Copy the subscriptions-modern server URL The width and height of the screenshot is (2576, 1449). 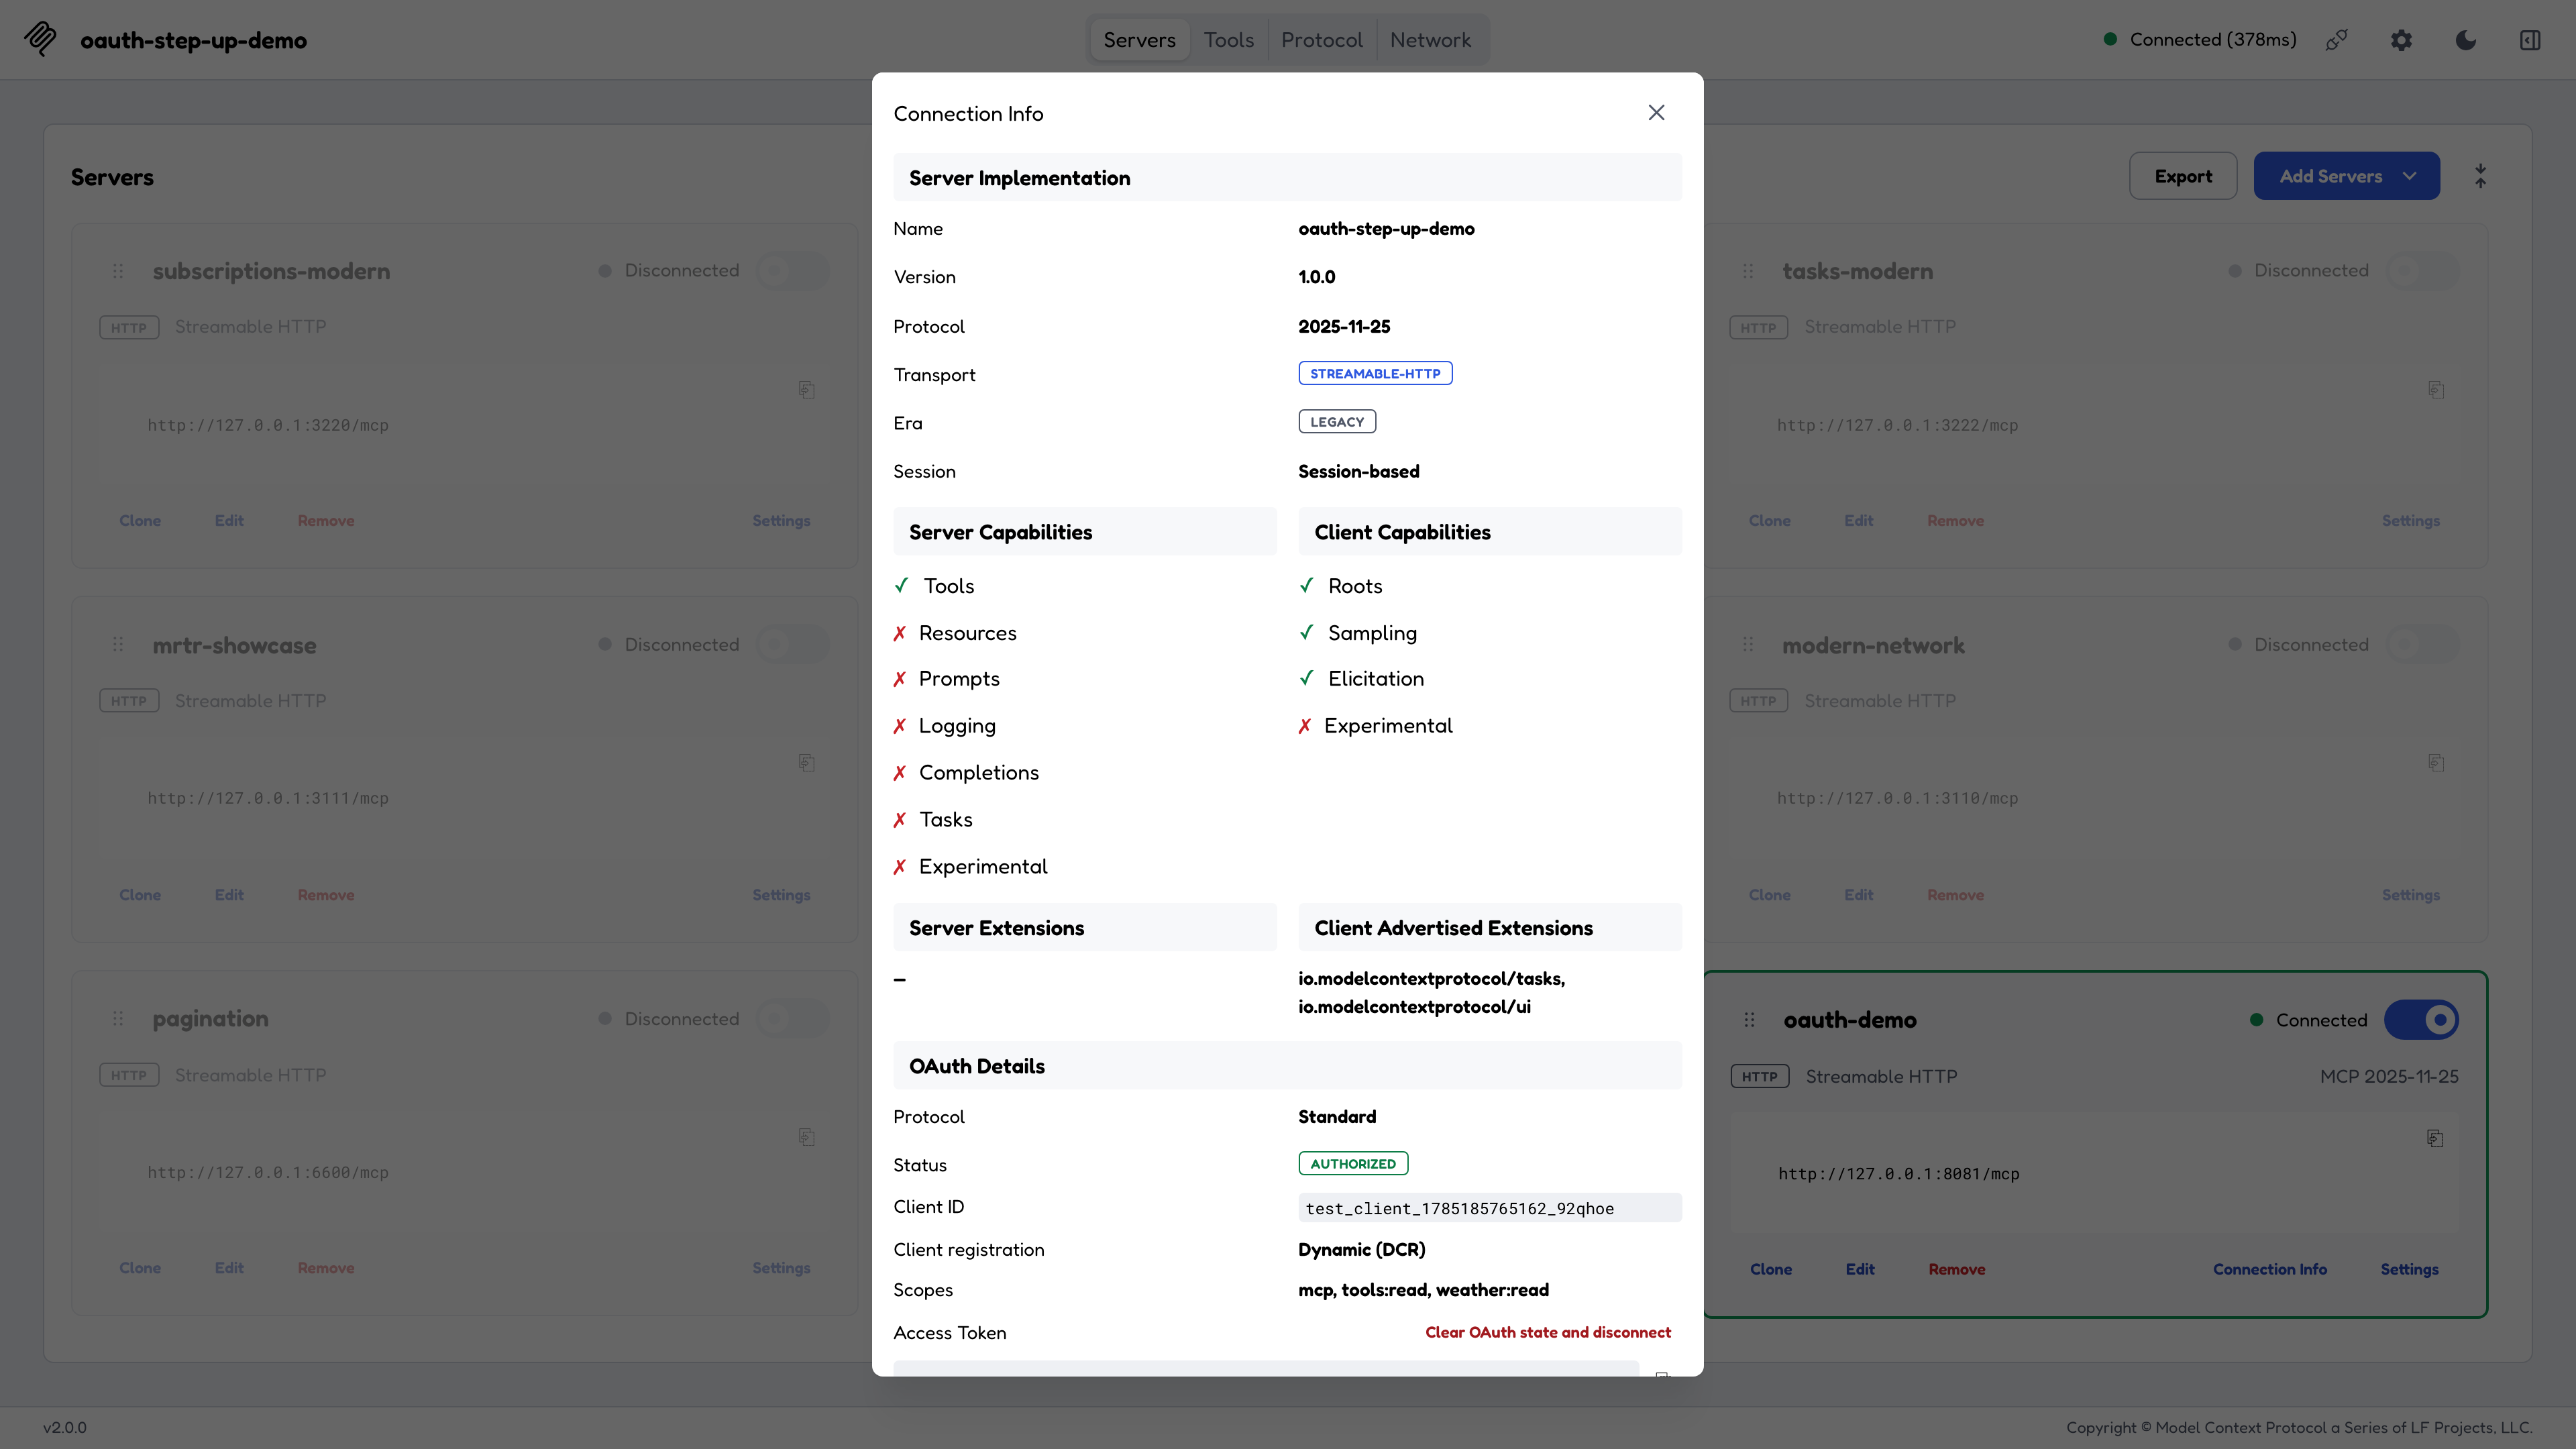coord(807,389)
